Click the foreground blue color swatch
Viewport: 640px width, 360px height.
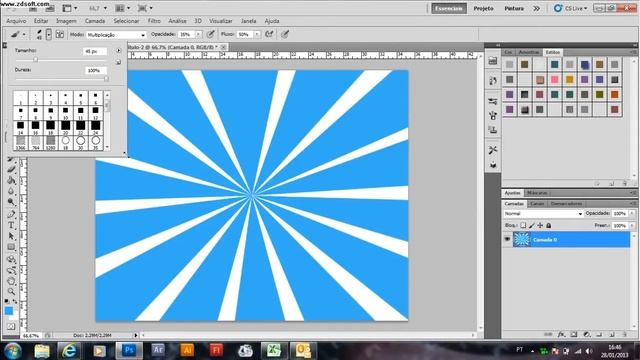(x=9, y=311)
